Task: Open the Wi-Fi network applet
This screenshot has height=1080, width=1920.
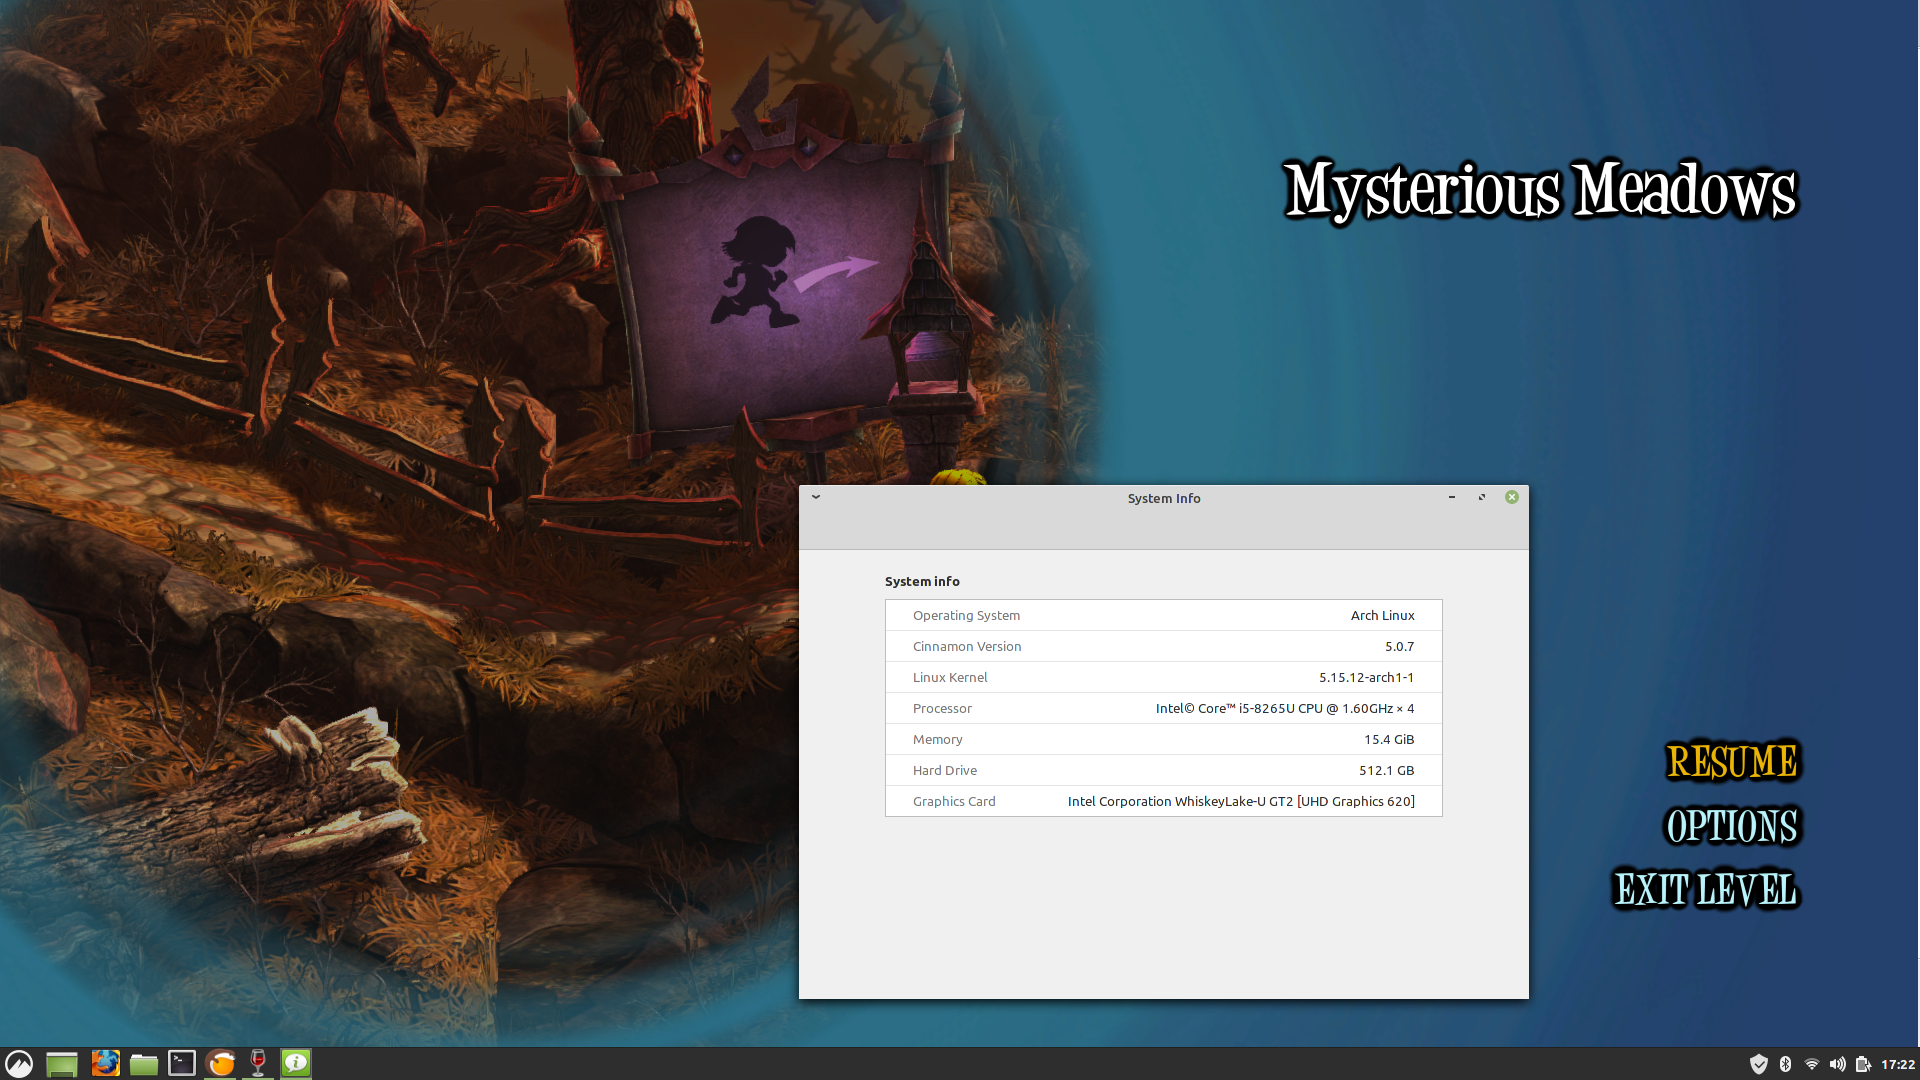Action: (1811, 1064)
